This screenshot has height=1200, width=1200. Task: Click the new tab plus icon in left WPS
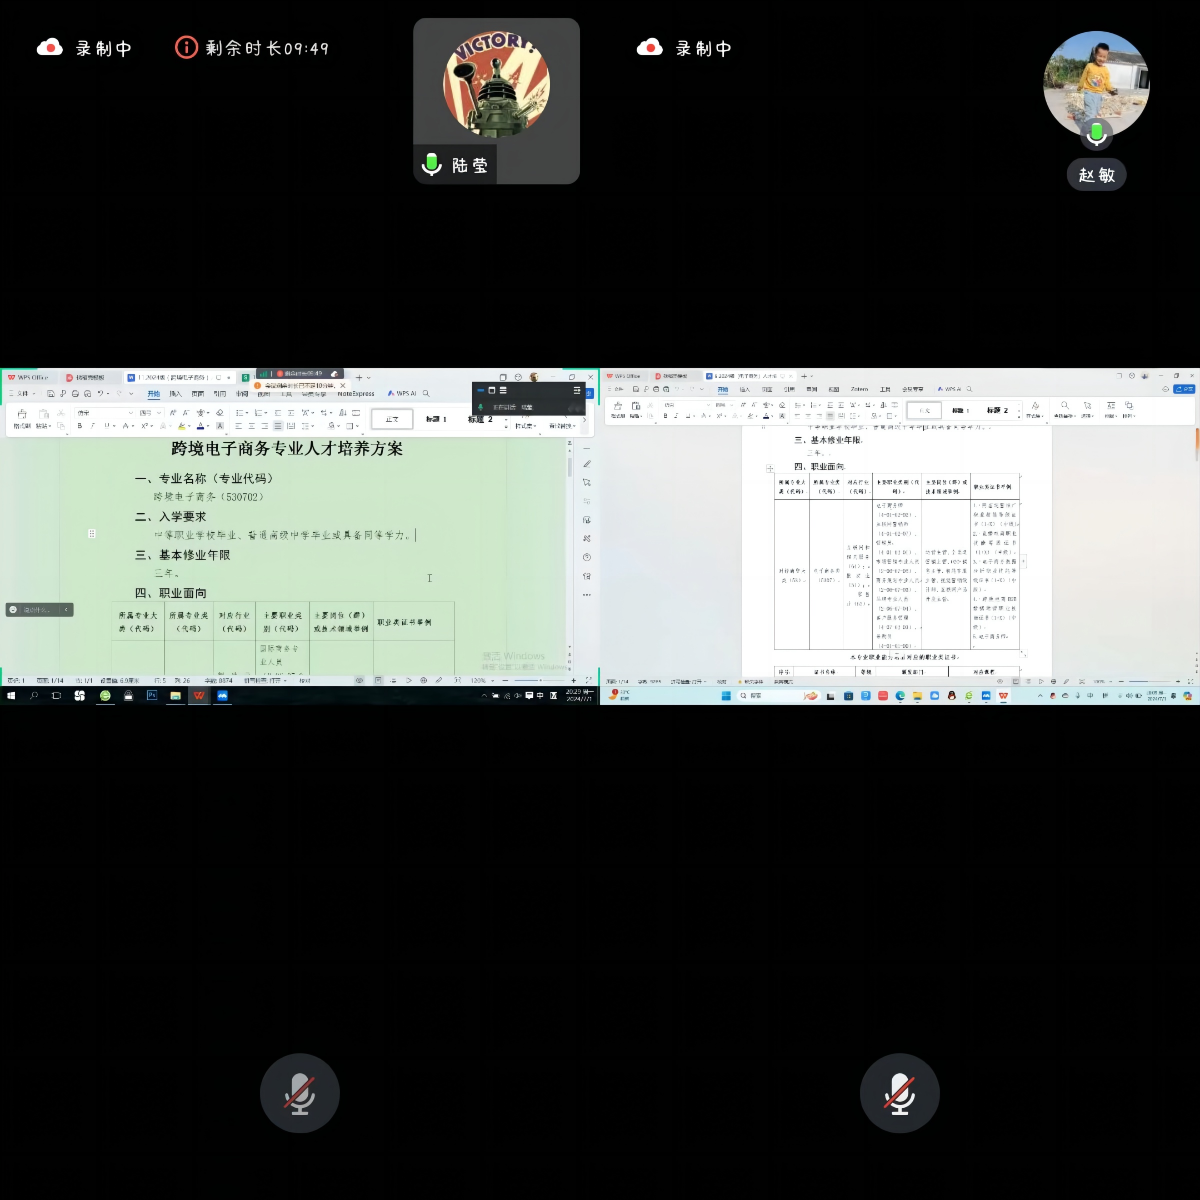click(359, 378)
